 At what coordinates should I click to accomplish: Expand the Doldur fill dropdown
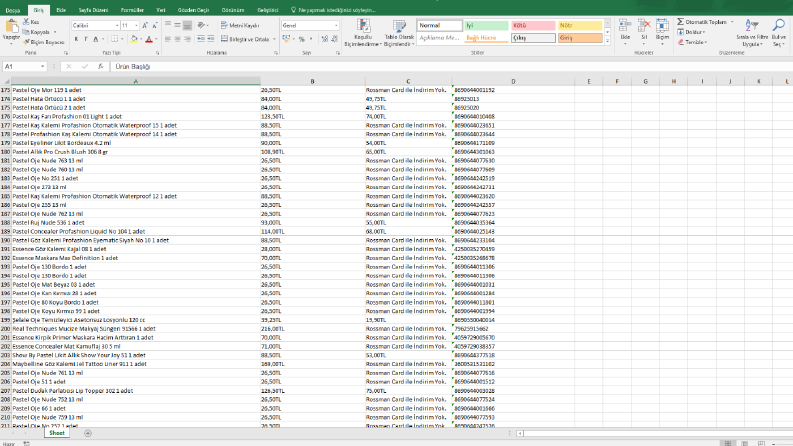(x=703, y=32)
